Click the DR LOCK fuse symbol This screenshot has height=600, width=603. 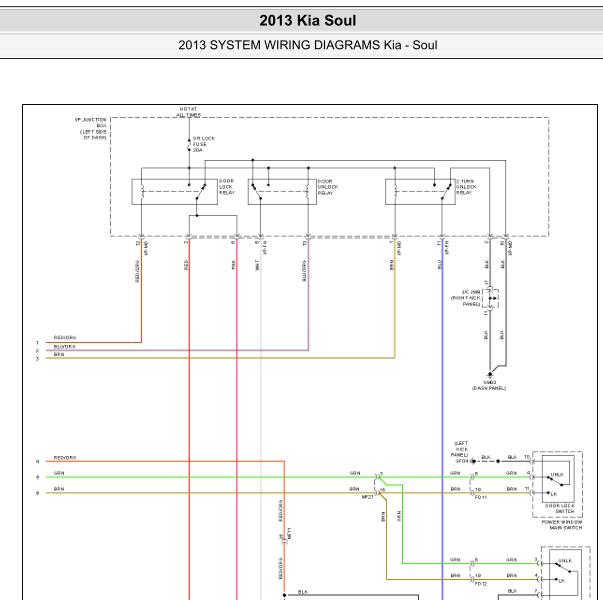[x=189, y=145]
